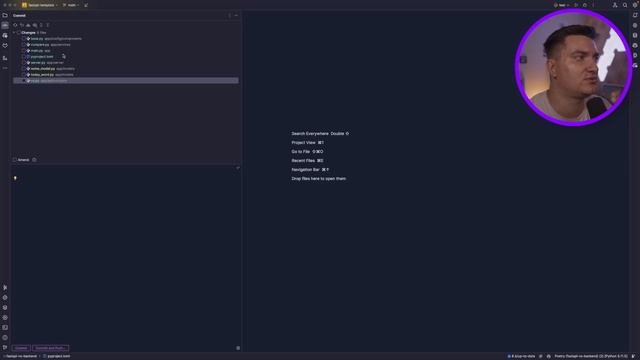Screen dimensions: 640x360
Task: Enable the Amend checkbox
Action: [x=15, y=160]
